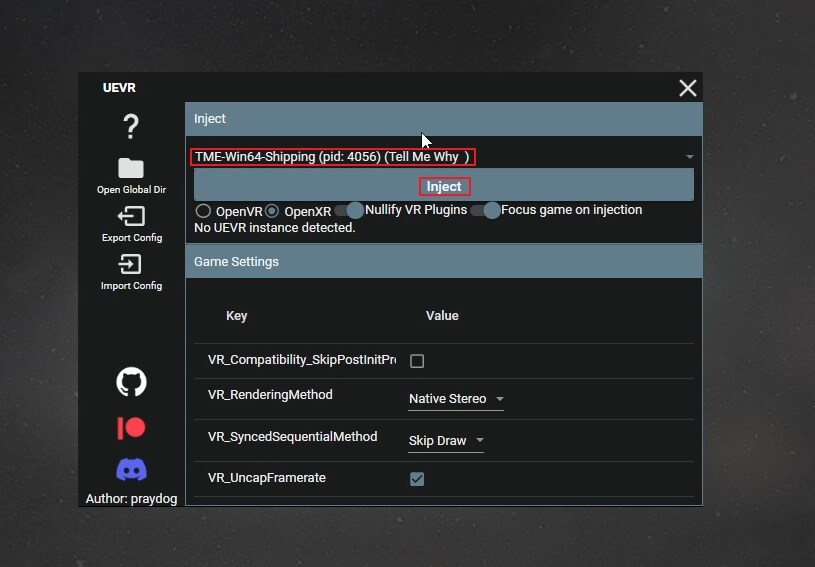Enable VR_Compatibility_SkipPostInitProperties checkbox
The width and height of the screenshot is (815, 567).
point(417,361)
